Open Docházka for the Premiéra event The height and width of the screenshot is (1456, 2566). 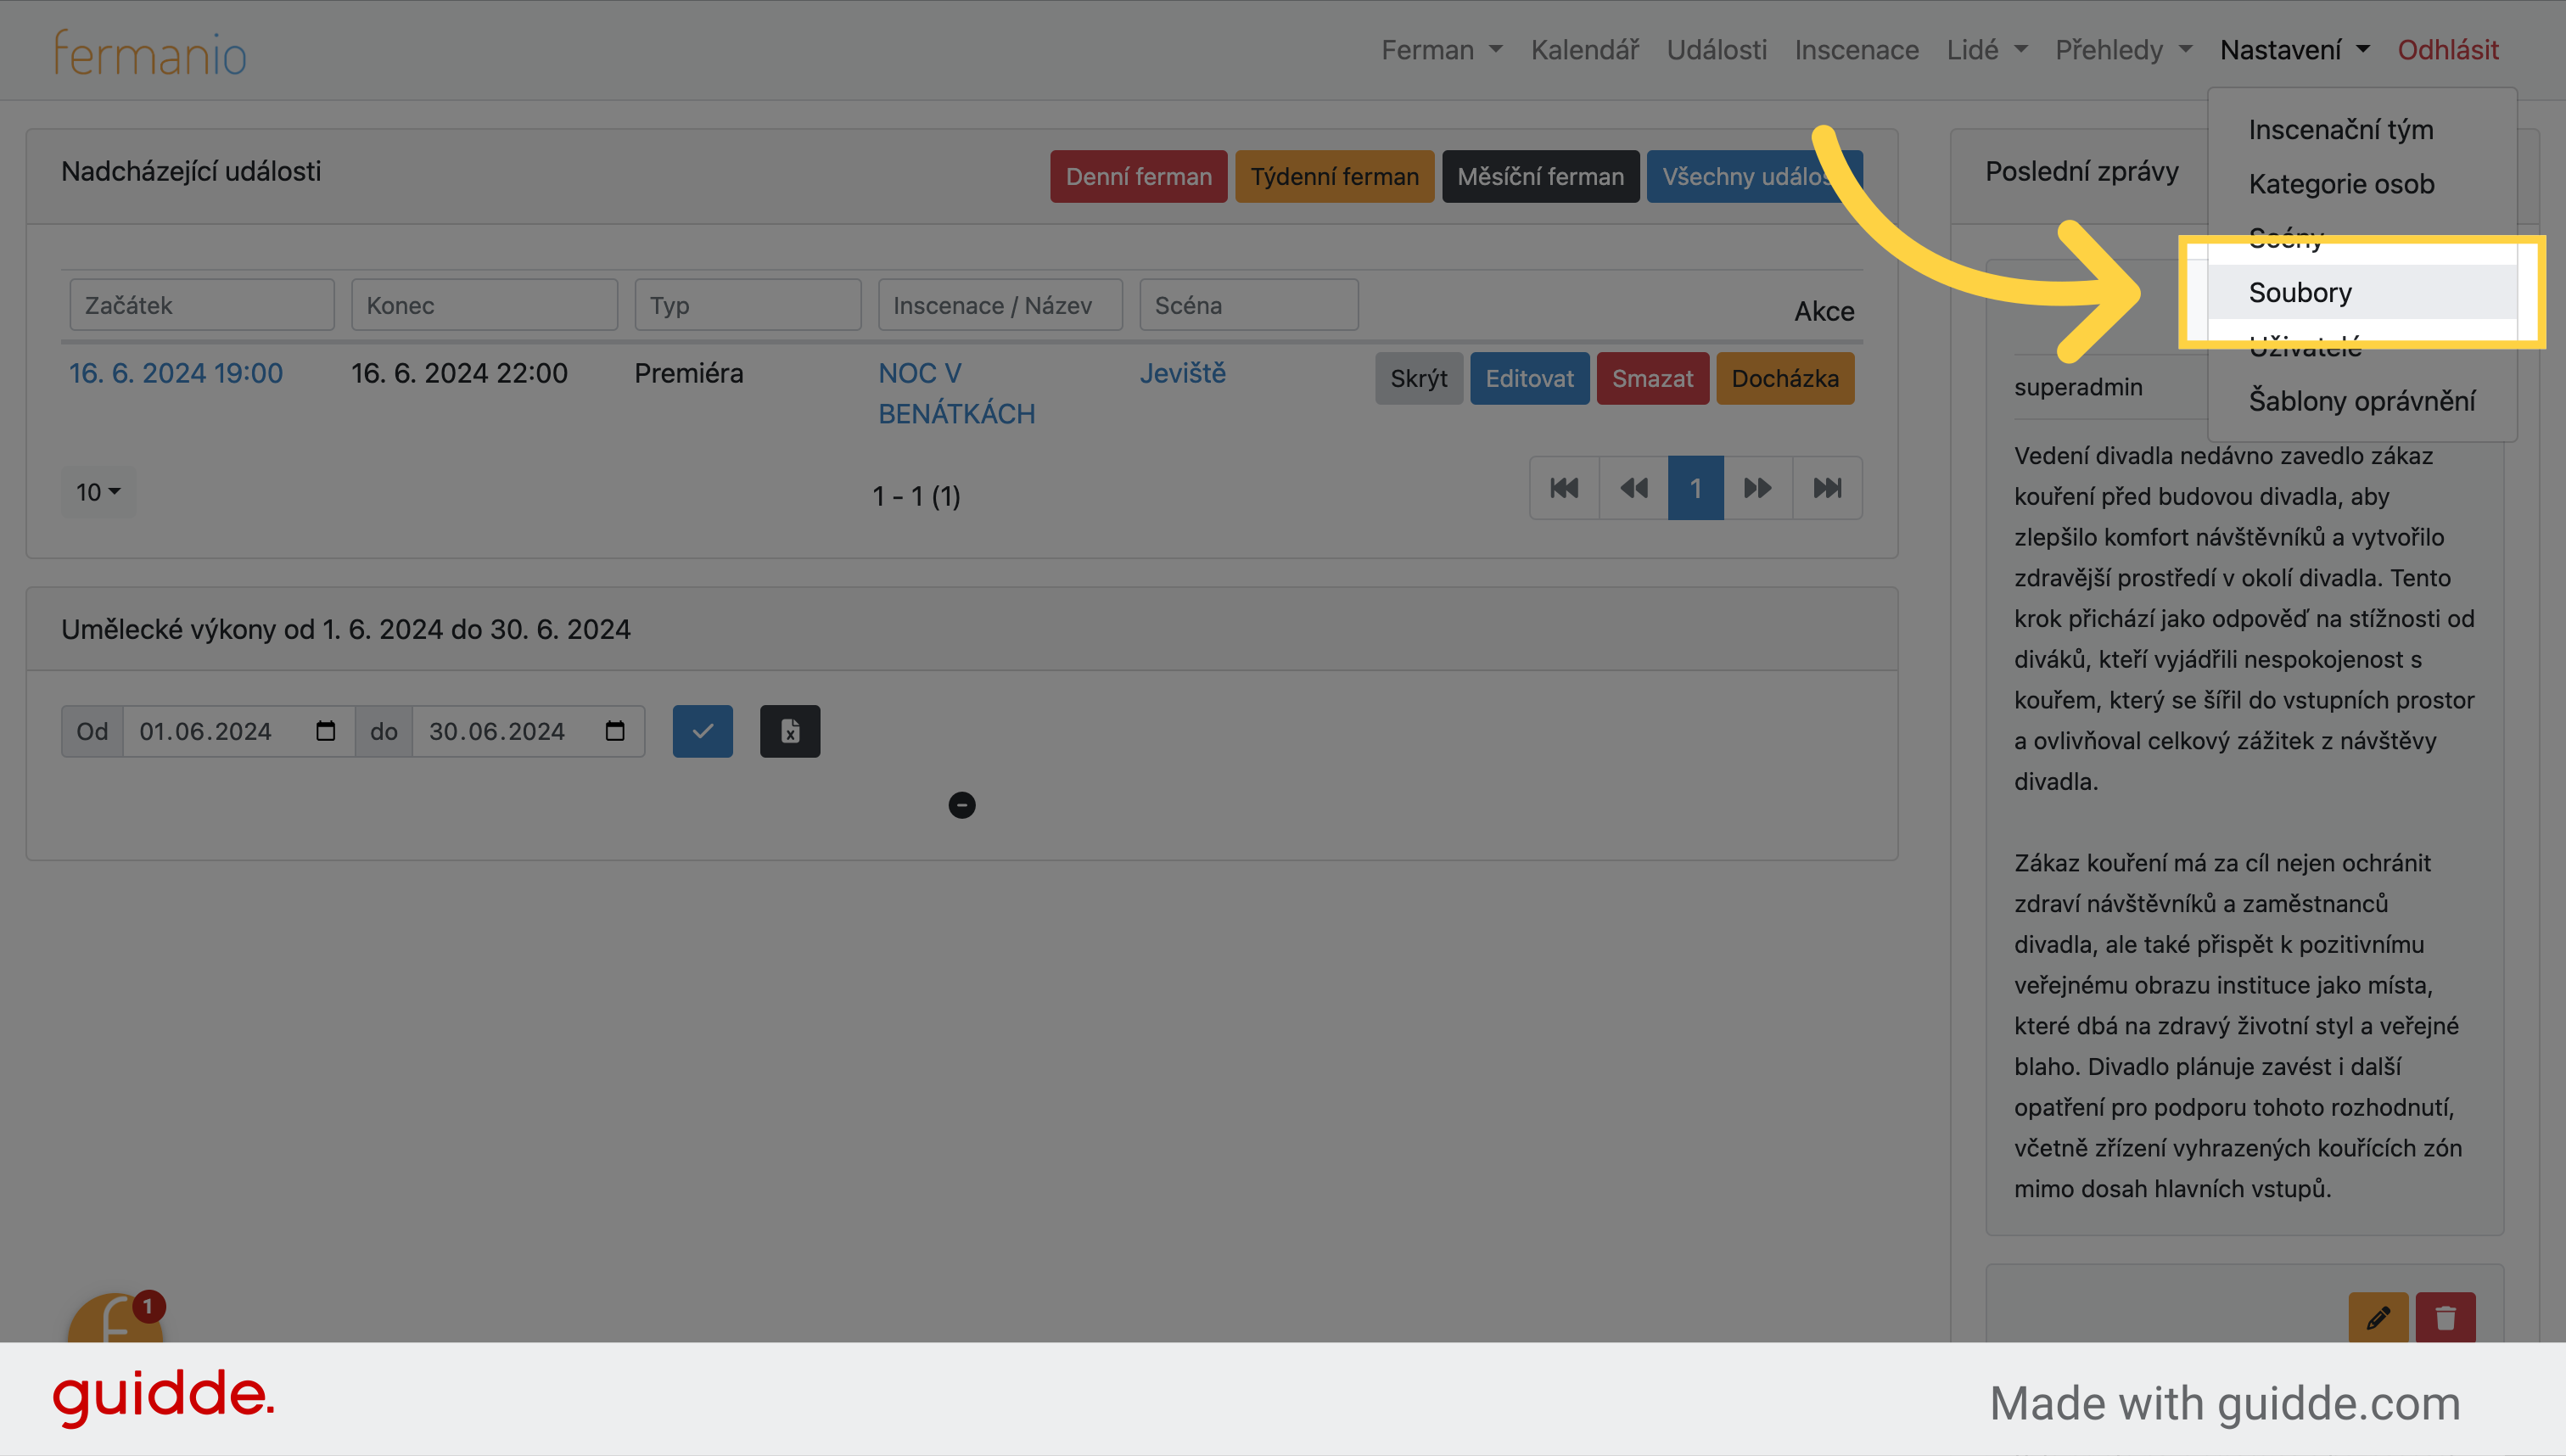(1785, 379)
